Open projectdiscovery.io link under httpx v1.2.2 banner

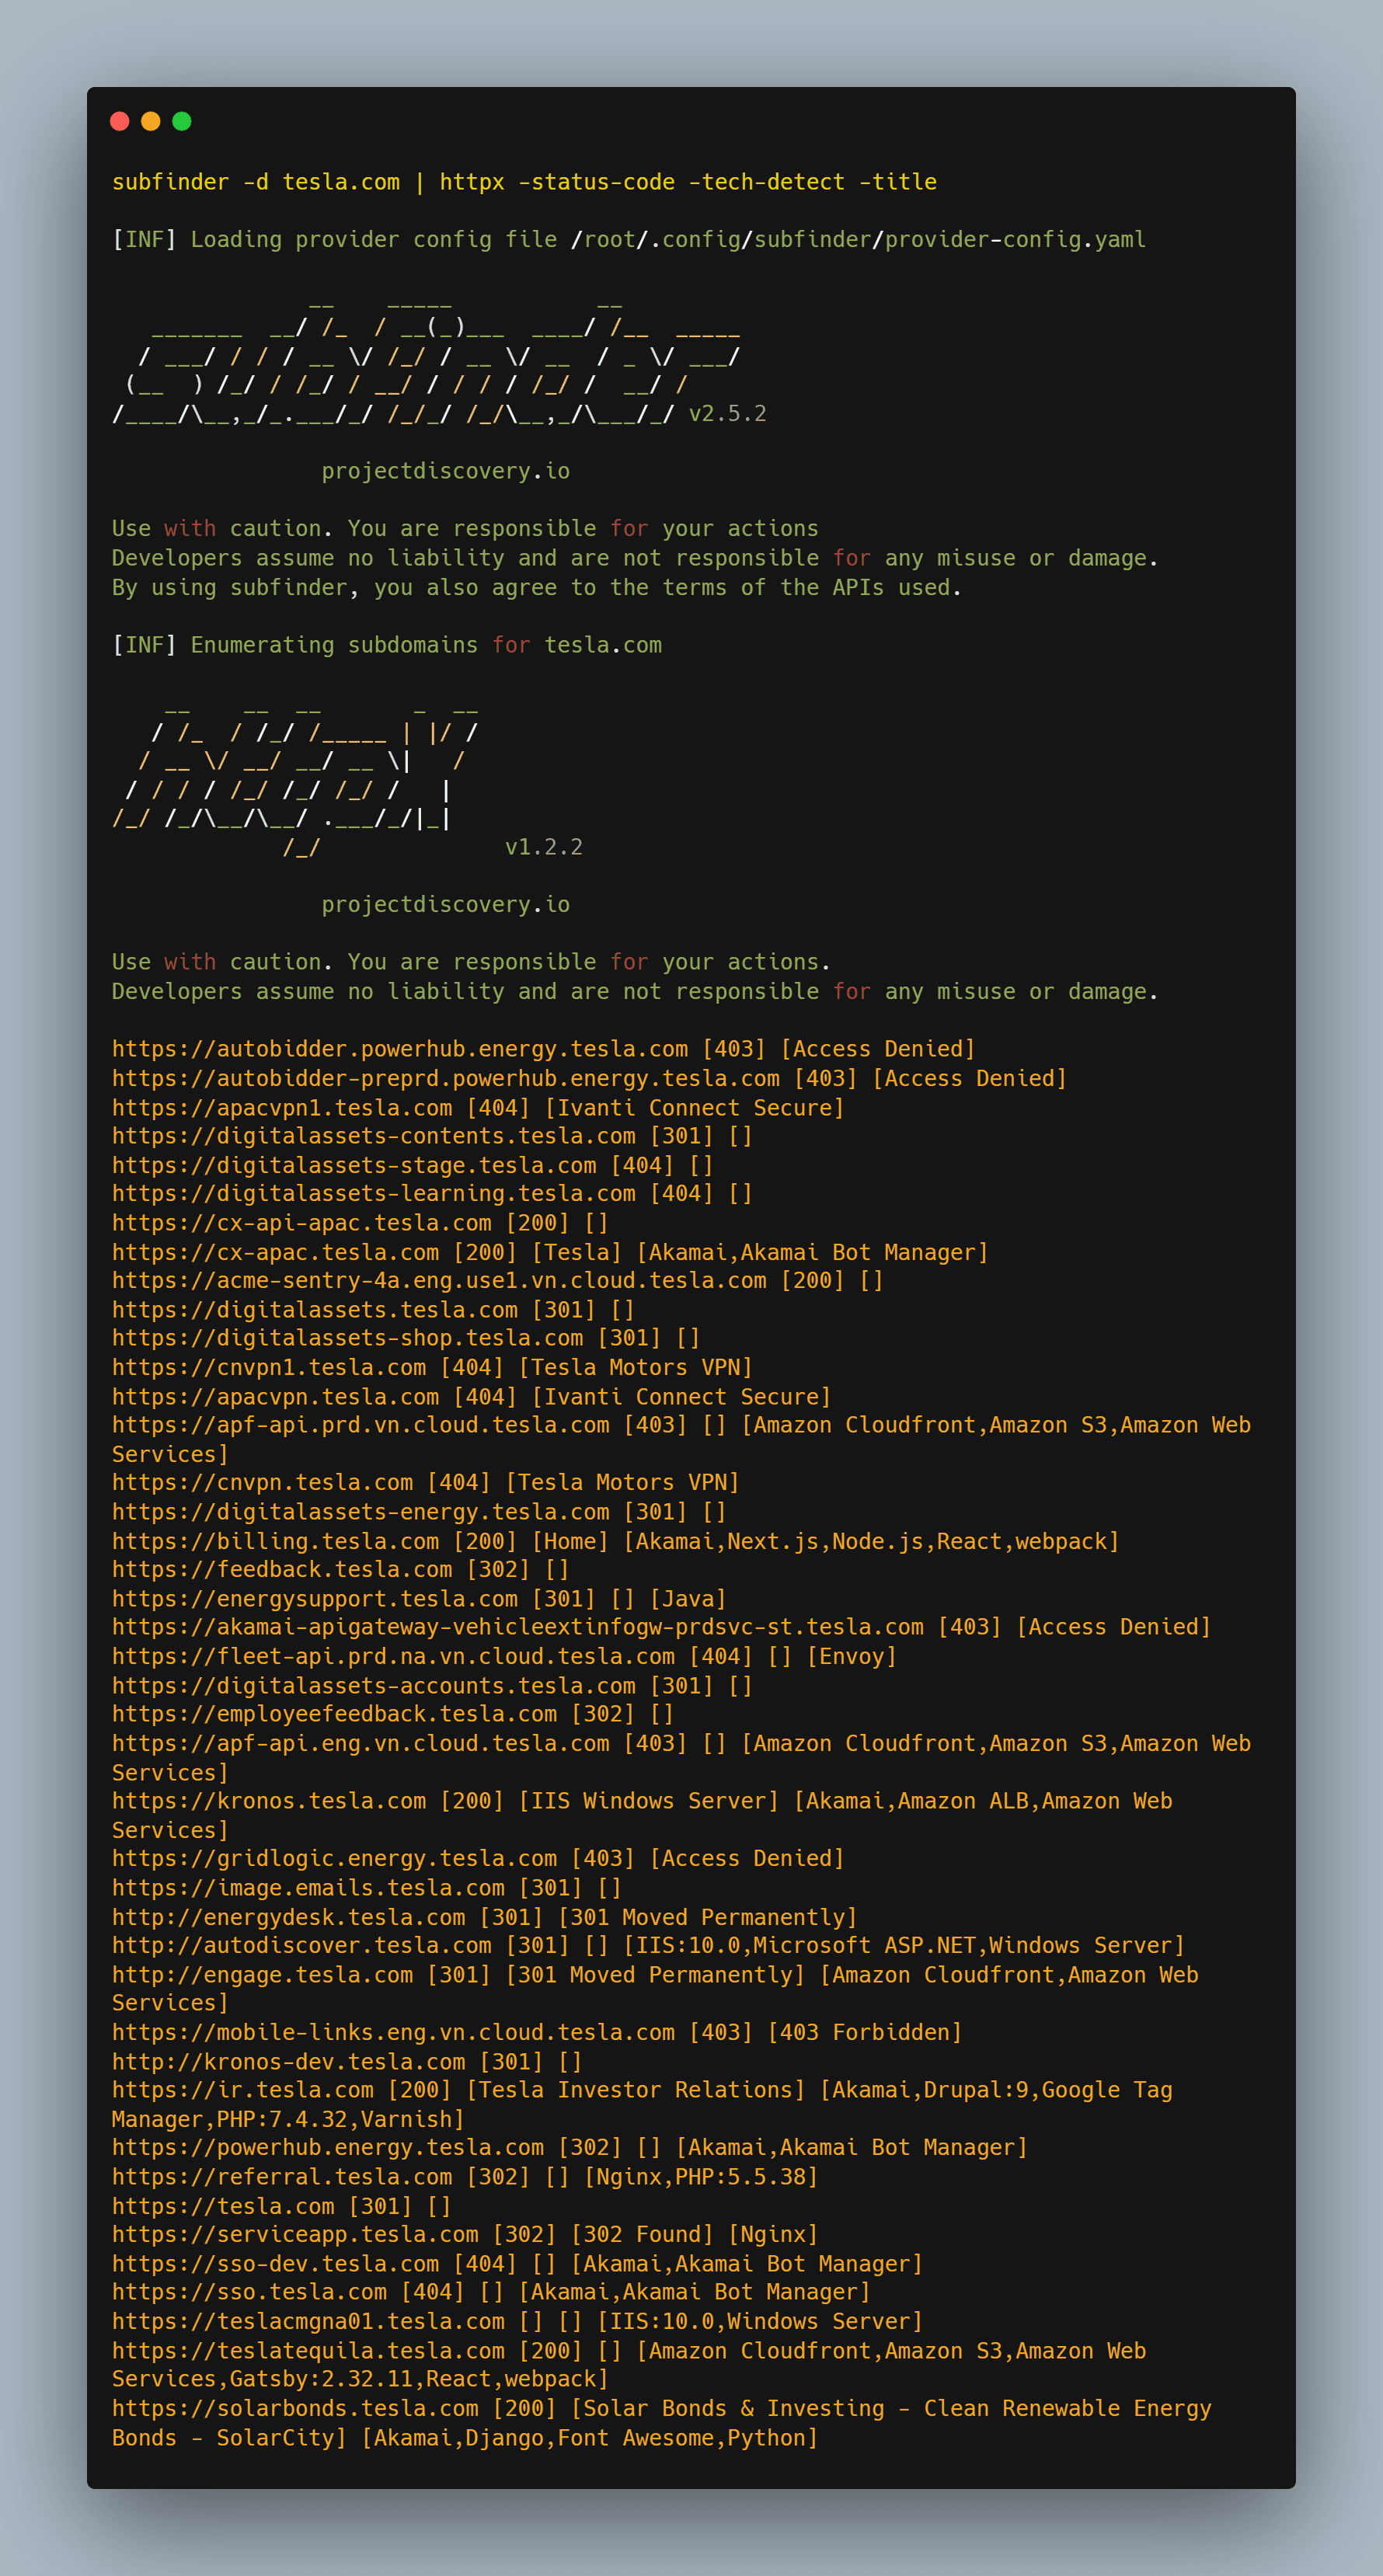tap(445, 904)
